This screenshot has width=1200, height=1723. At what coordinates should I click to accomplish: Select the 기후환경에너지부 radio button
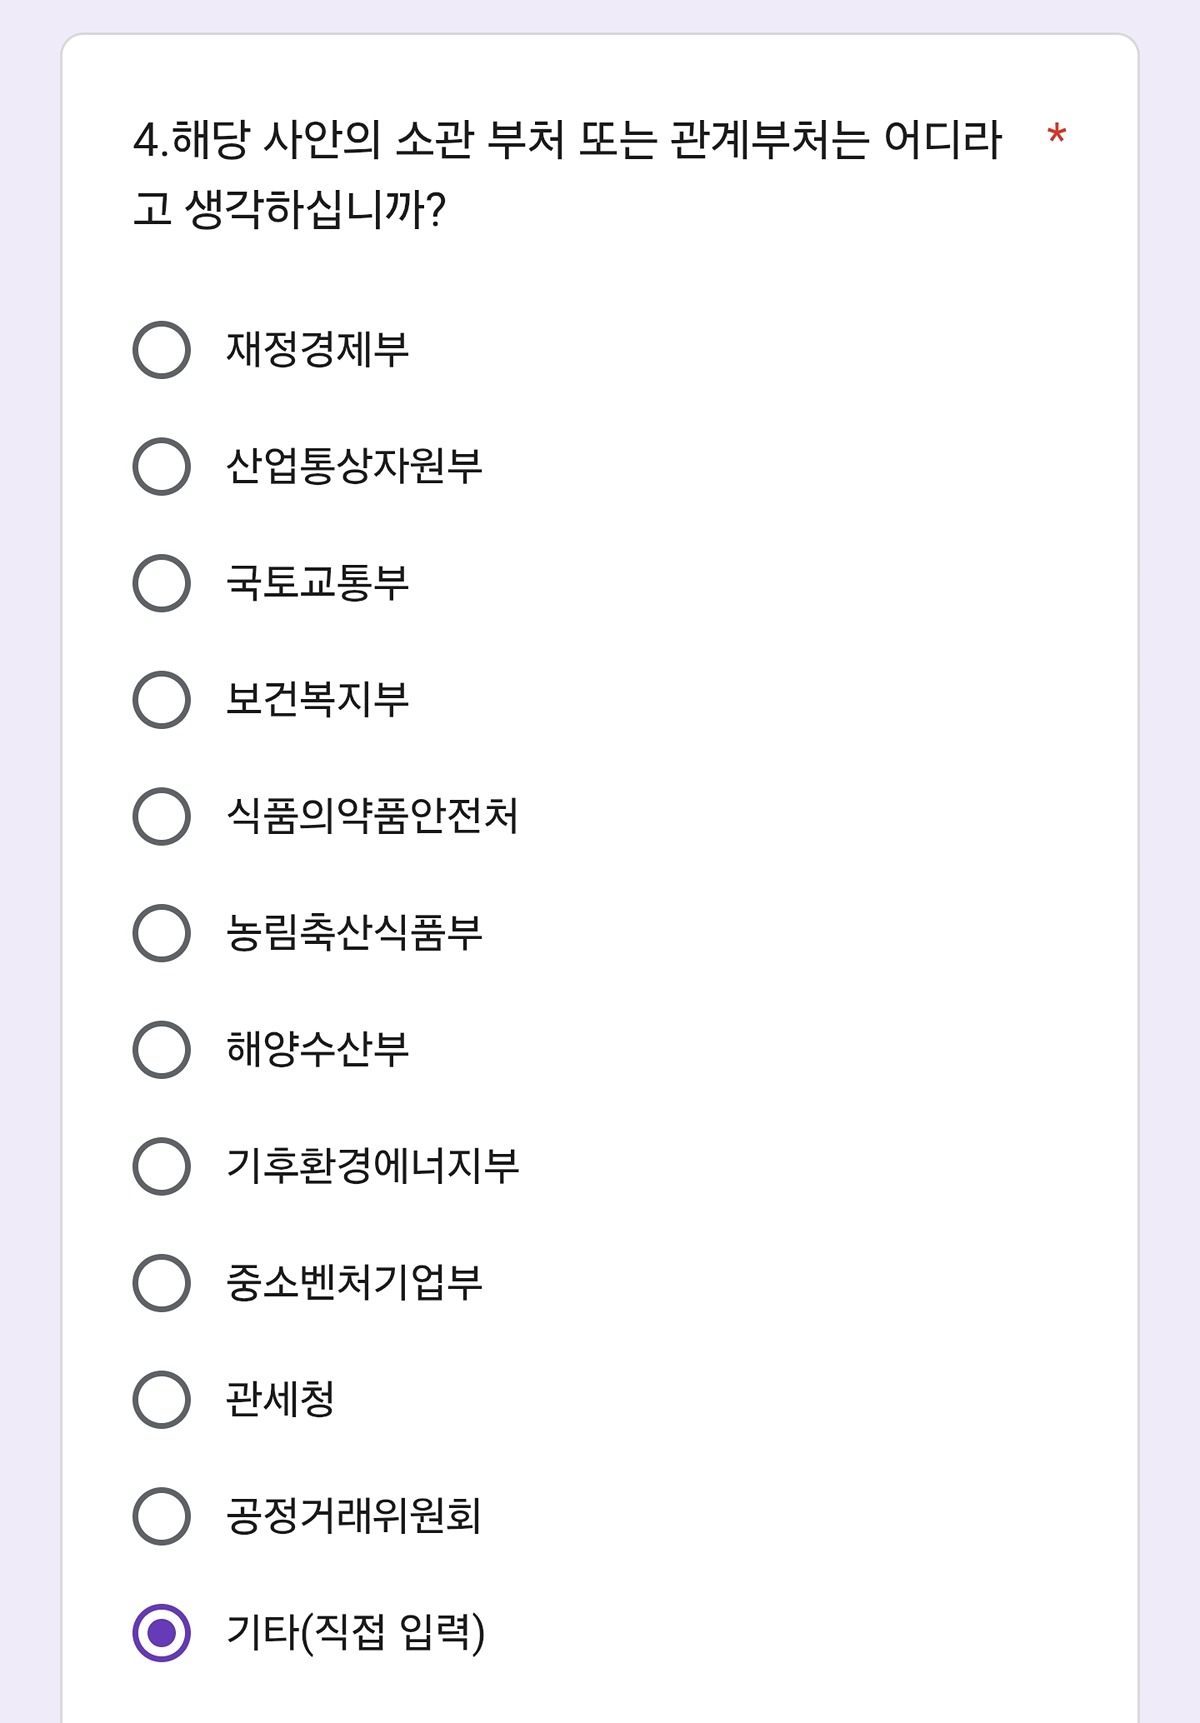[x=161, y=1166]
